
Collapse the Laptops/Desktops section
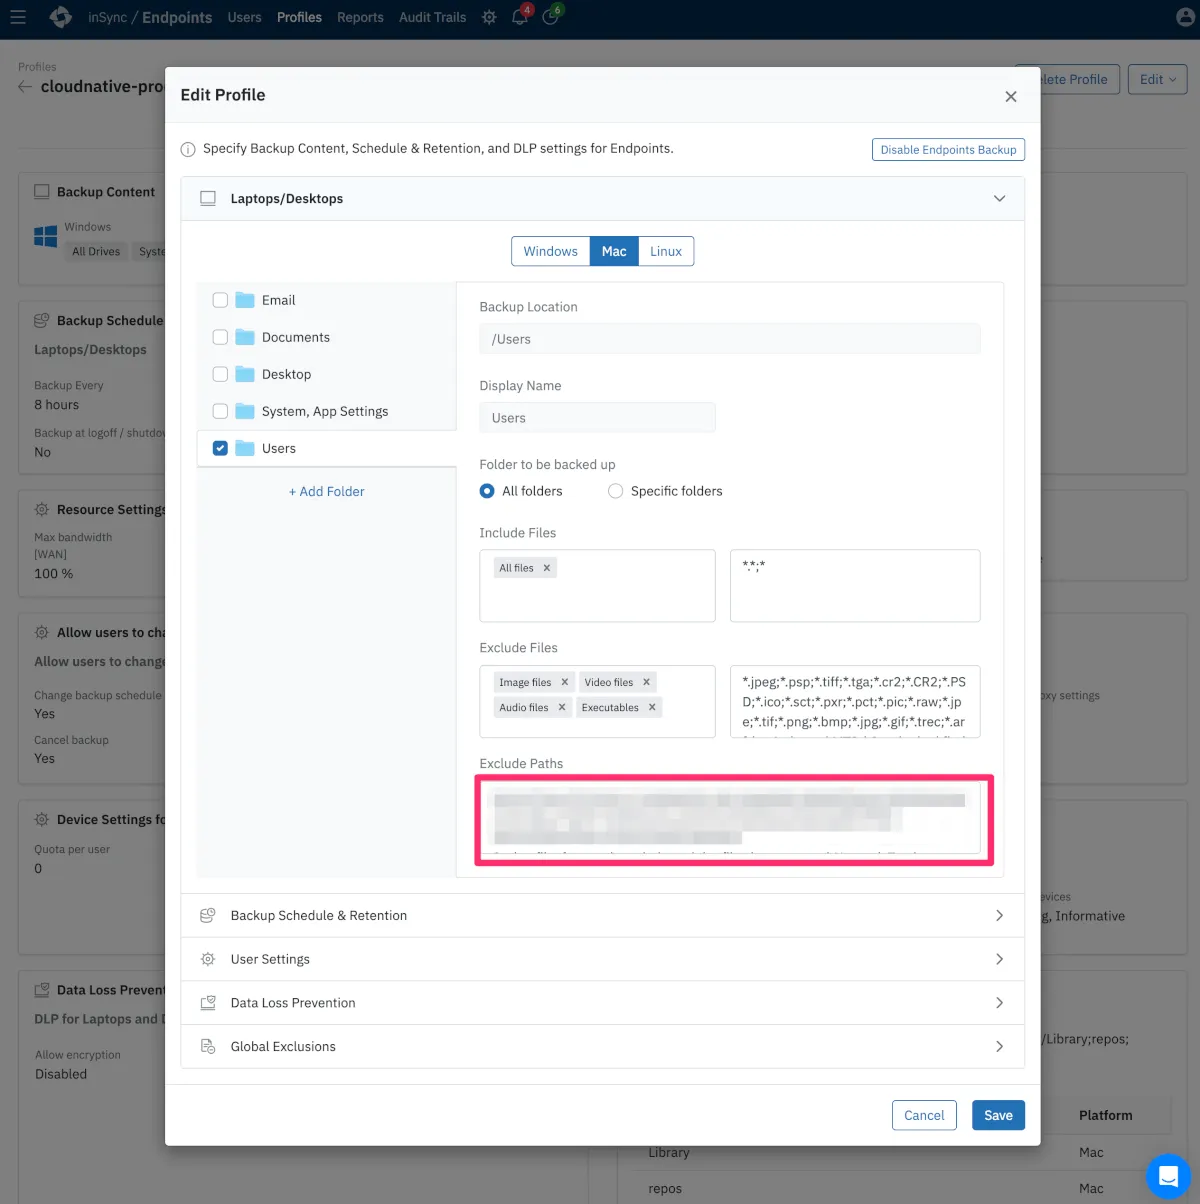[x=998, y=199]
